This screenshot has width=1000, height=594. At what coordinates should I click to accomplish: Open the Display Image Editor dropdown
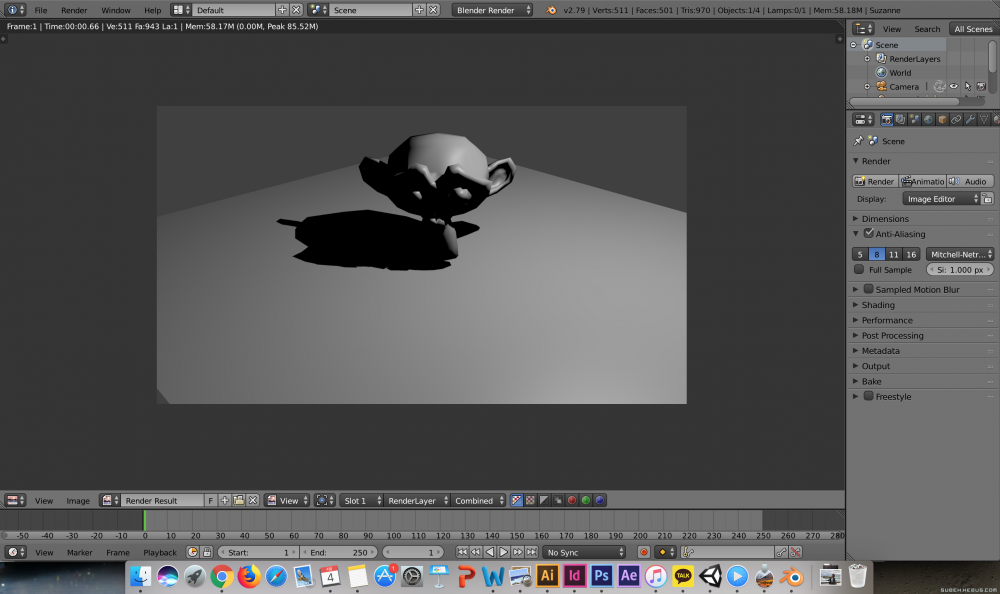pyautogui.click(x=941, y=199)
